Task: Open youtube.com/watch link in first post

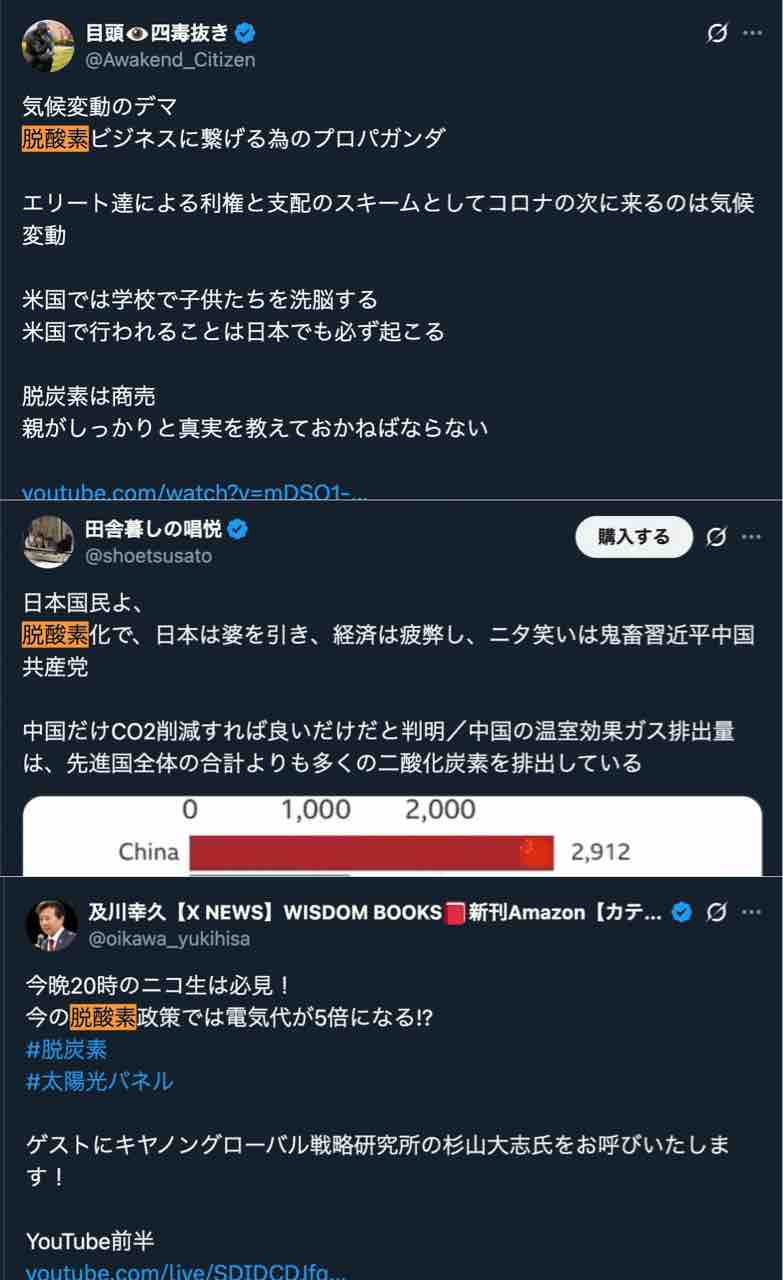Action: 195,491
